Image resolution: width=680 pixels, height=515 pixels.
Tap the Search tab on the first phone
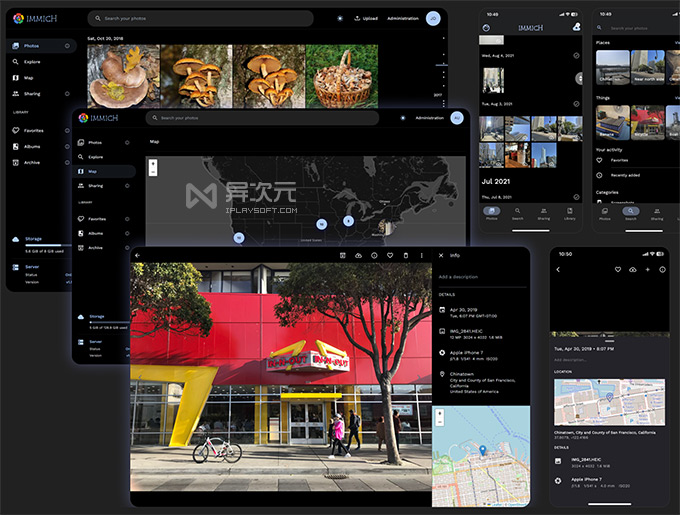[x=517, y=213]
